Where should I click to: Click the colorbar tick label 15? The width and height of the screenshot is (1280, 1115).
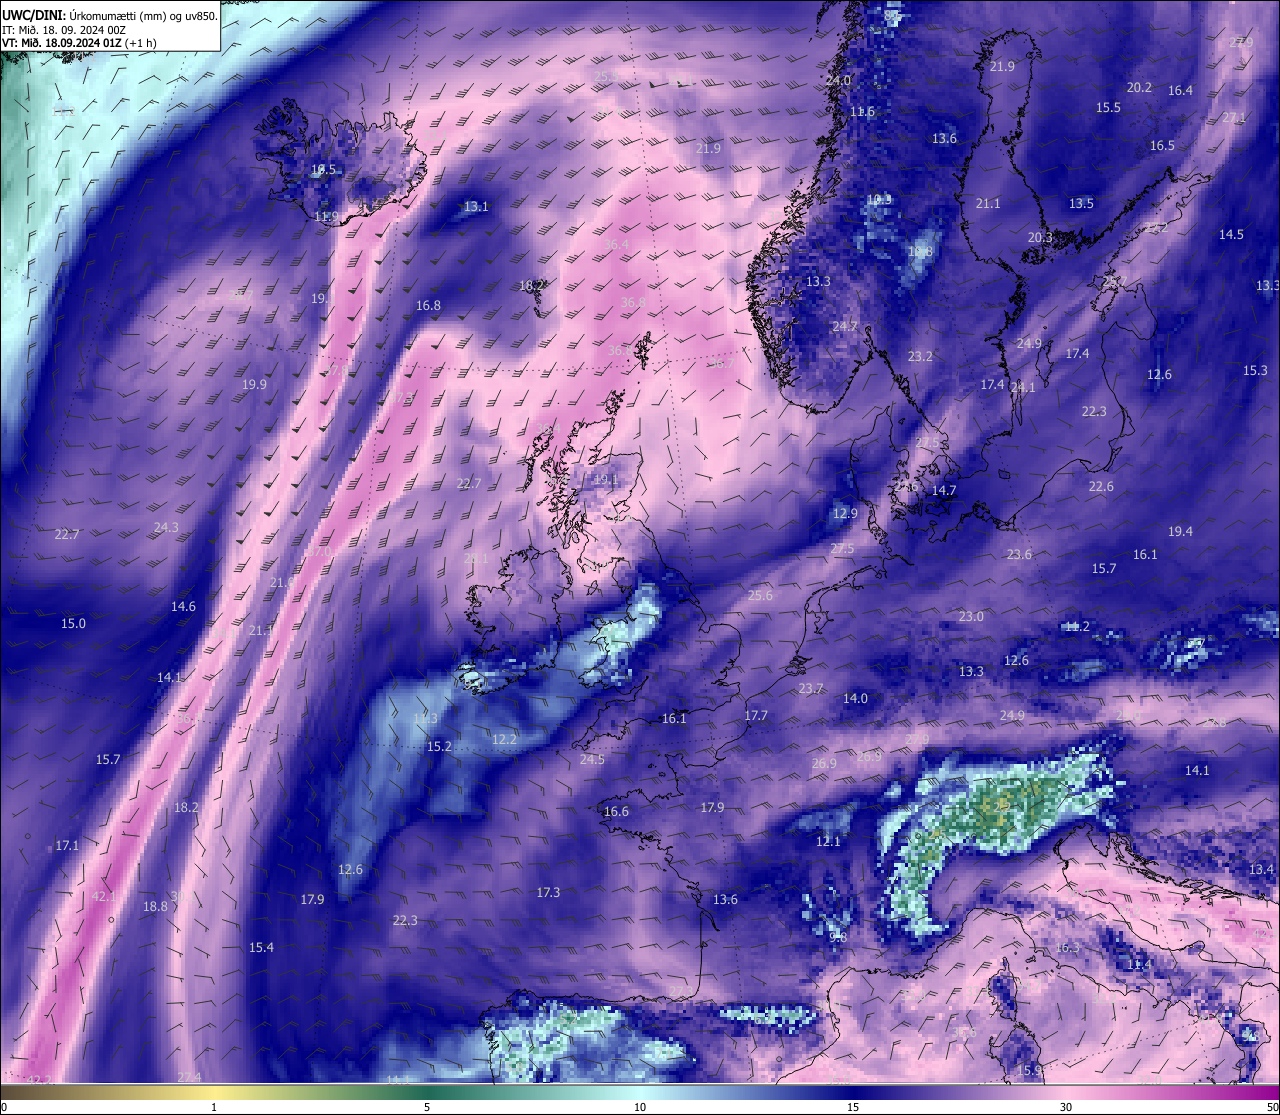(853, 1107)
